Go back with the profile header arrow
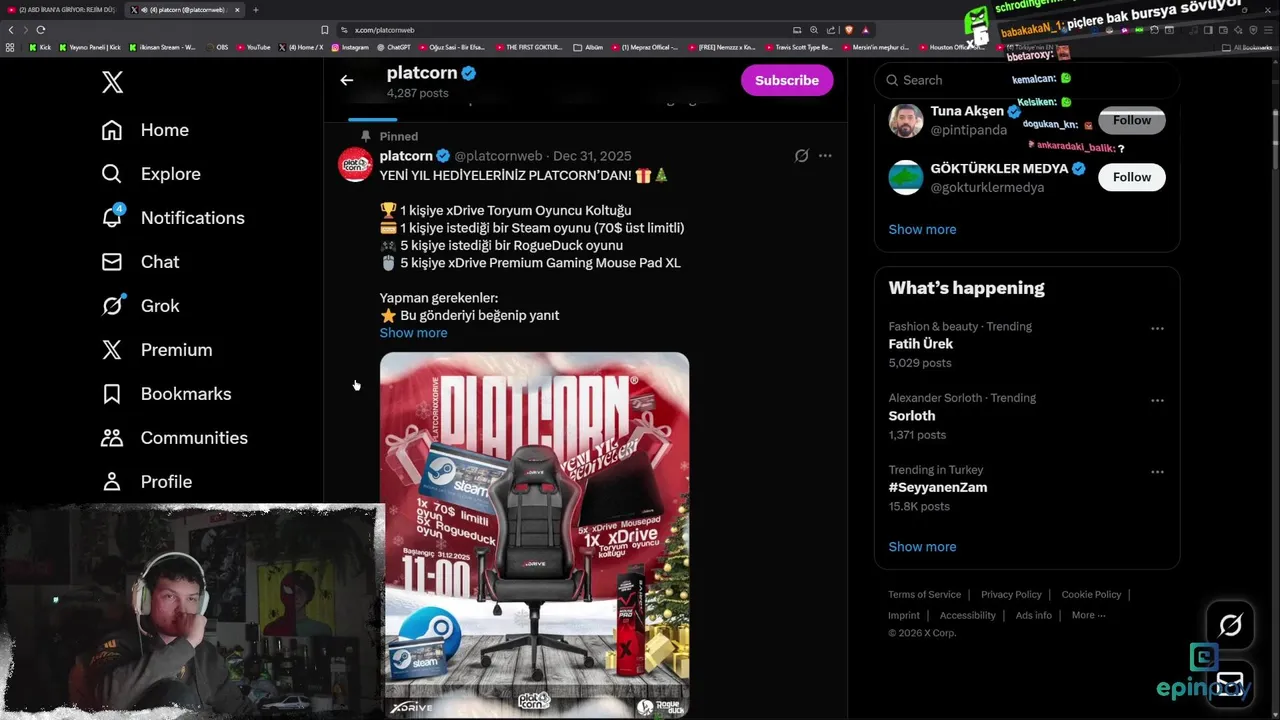Viewport: 1280px width, 720px height. [x=347, y=80]
